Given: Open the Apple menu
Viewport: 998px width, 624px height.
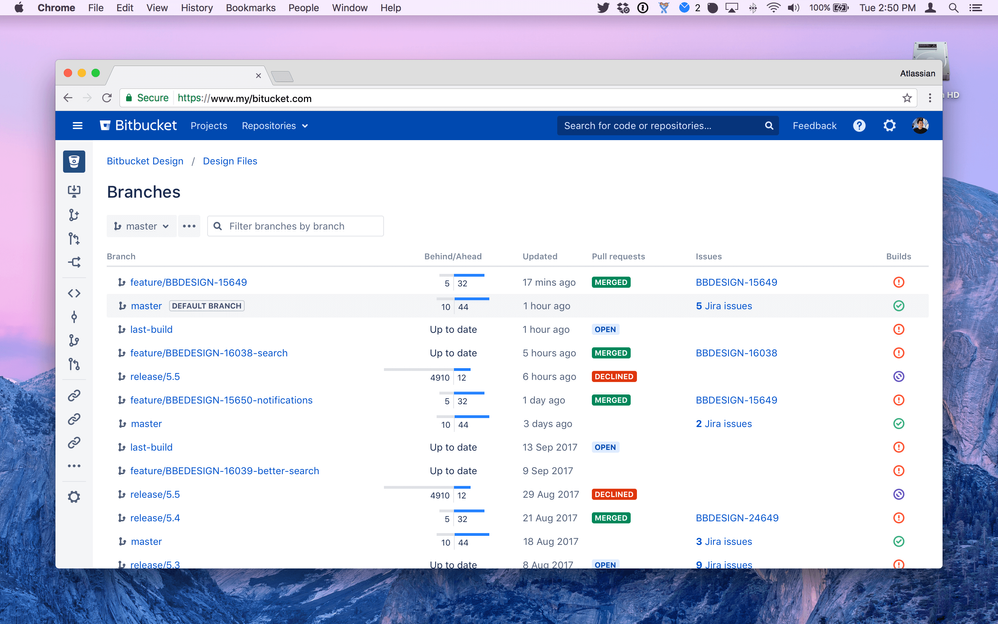Looking at the screenshot, I should pyautogui.click(x=19, y=8).
